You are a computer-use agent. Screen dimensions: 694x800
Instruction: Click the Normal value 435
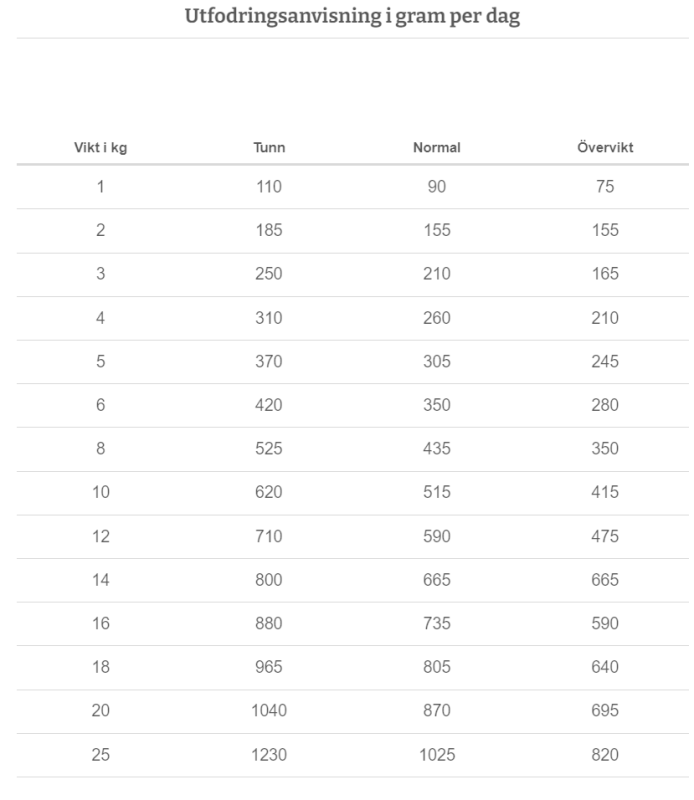pyautogui.click(x=436, y=449)
